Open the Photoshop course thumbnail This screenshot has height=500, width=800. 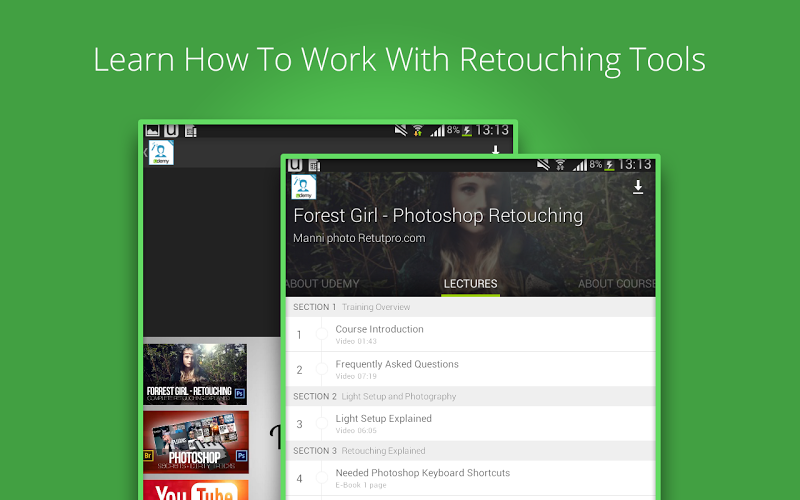tap(196, 441)
